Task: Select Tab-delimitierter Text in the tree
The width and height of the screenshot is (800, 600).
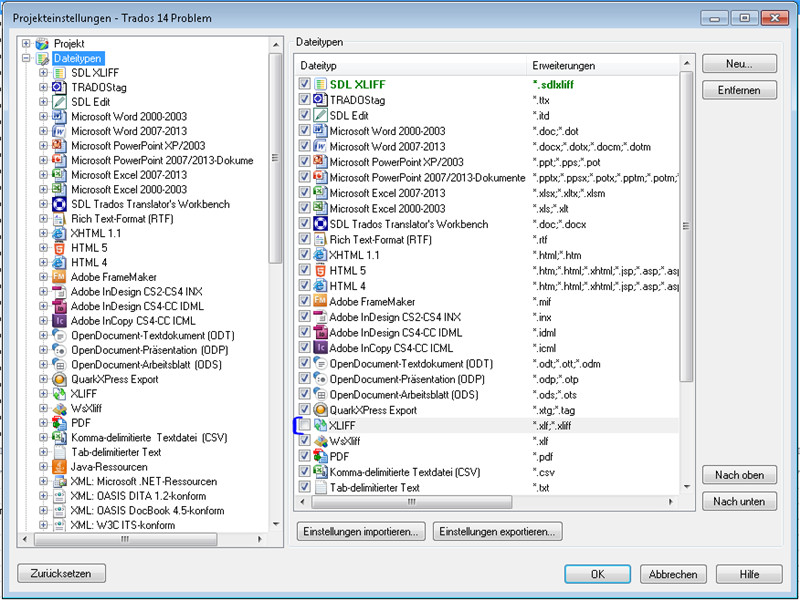Action: pos(116,452)
